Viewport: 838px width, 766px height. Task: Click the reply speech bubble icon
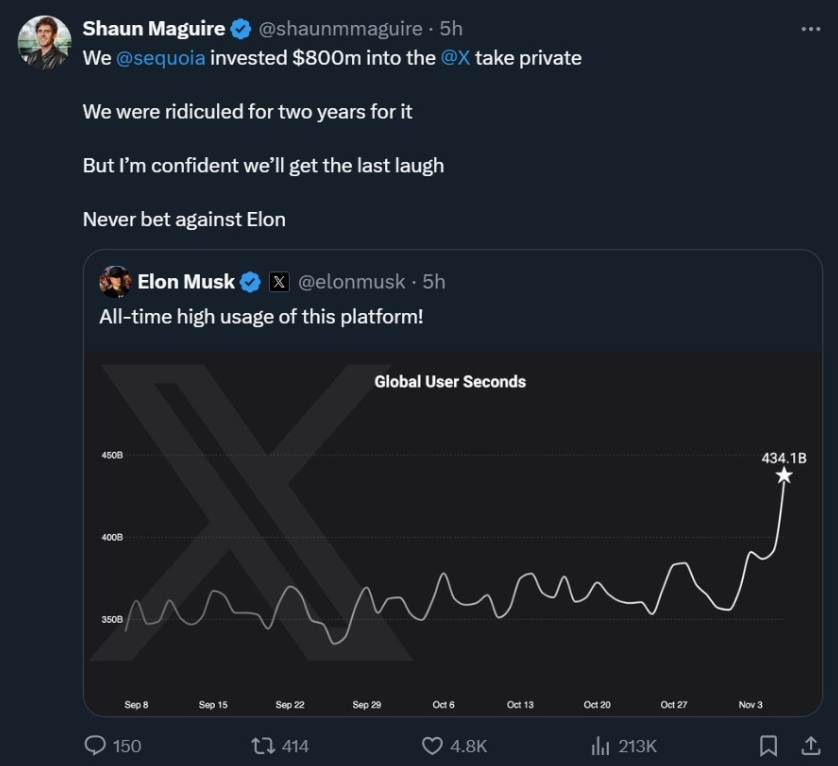click(x=95, y=745)
